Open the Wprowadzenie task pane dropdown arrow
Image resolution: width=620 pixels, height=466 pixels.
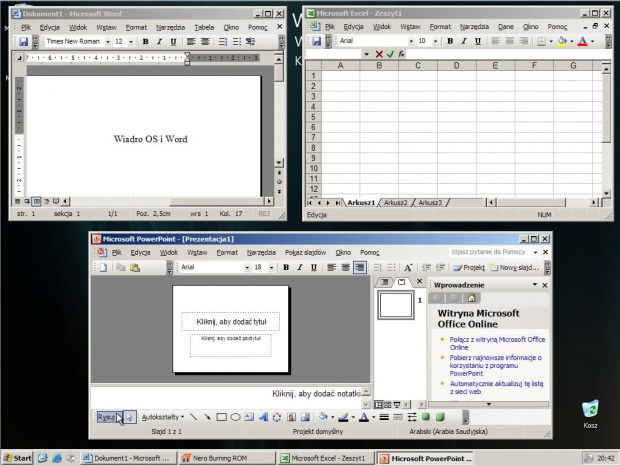[x=535, y=285]
